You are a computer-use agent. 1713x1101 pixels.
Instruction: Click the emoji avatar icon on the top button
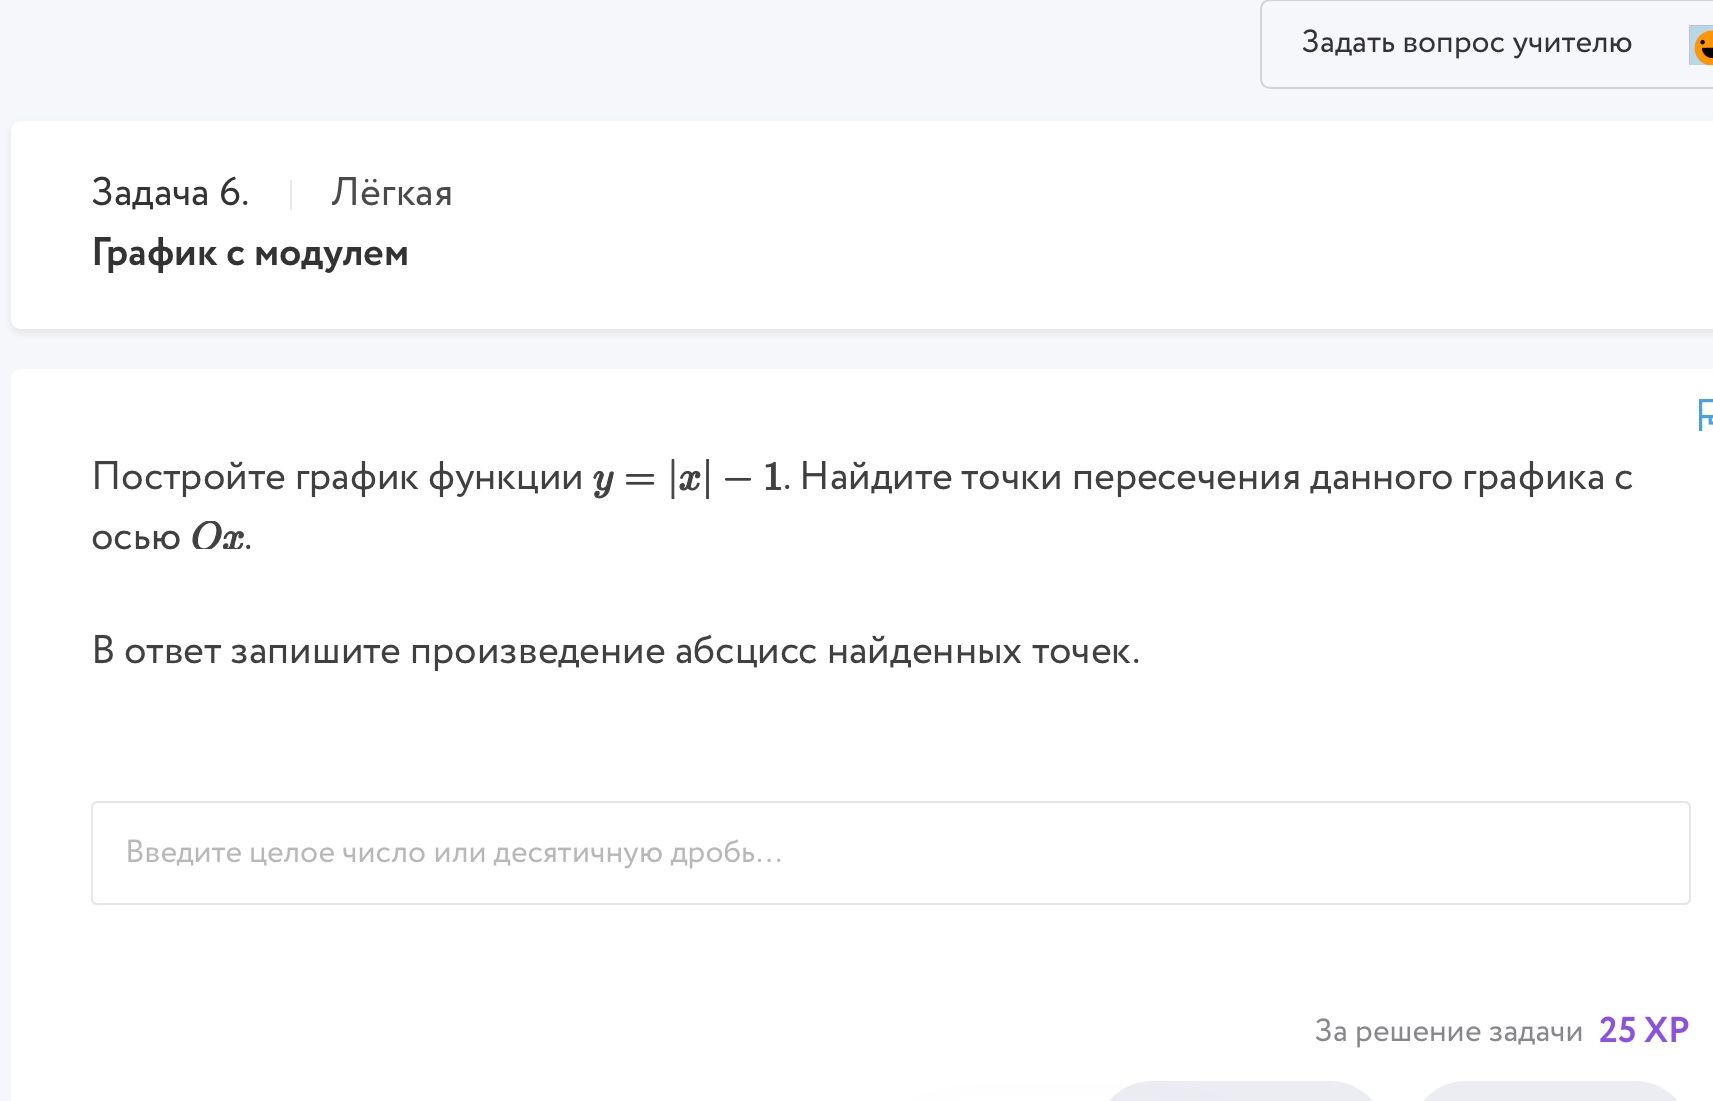click(x=1702, y=46)
